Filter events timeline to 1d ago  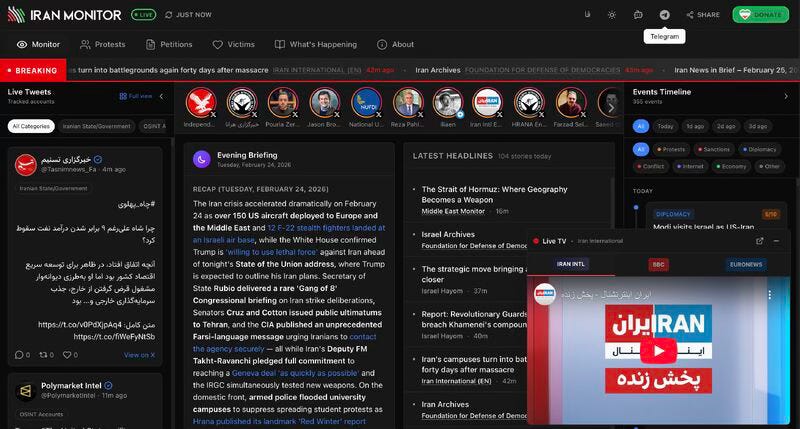click(695, 126)
